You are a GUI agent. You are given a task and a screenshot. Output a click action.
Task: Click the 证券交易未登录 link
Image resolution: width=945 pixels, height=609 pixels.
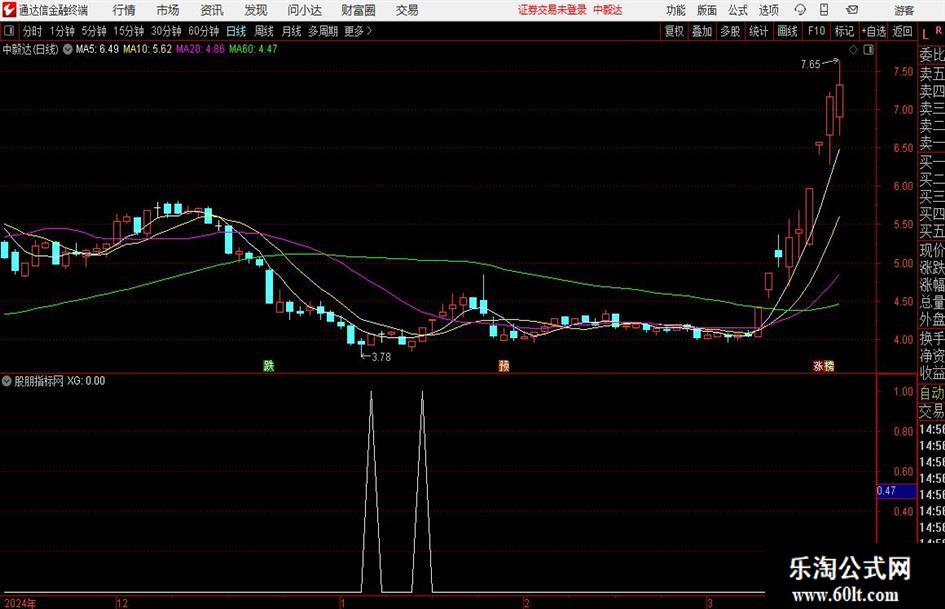[552, 10]
